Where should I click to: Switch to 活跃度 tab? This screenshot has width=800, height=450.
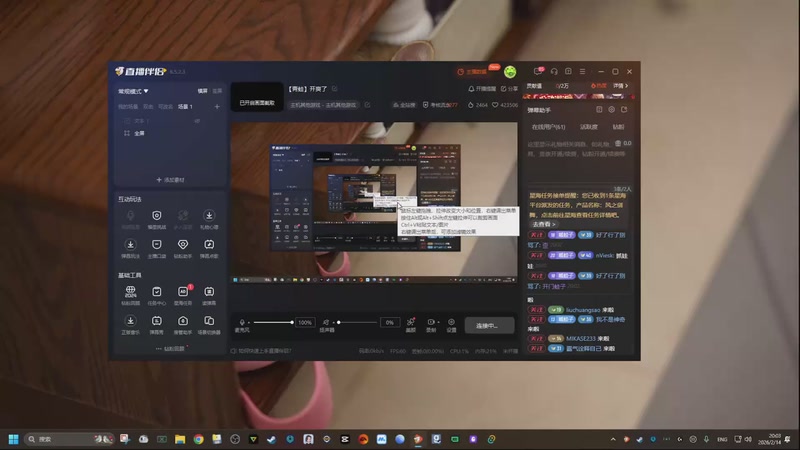pos(589,127)
